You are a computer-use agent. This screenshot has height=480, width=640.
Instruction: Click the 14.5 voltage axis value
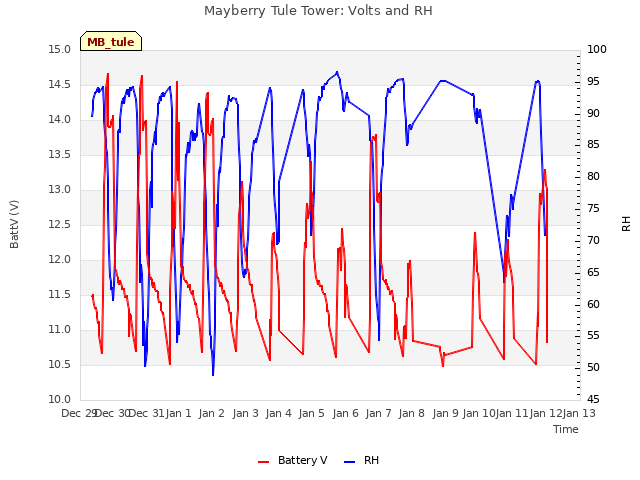coord(59,84)
